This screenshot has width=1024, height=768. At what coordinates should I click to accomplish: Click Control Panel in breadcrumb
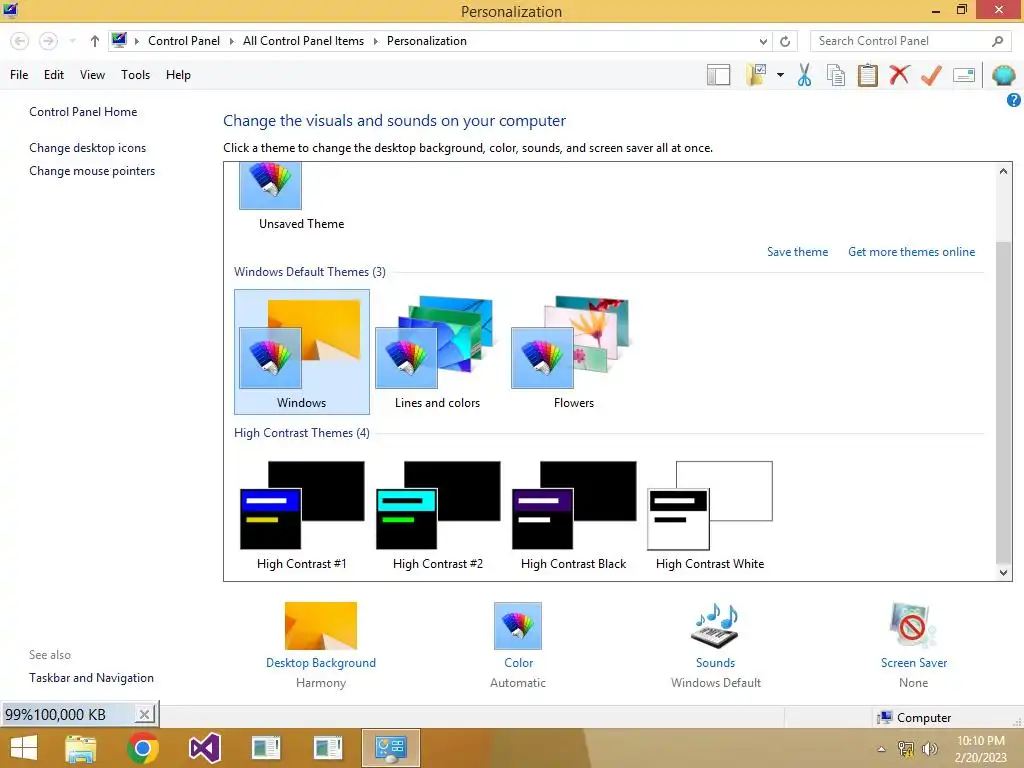184,41
